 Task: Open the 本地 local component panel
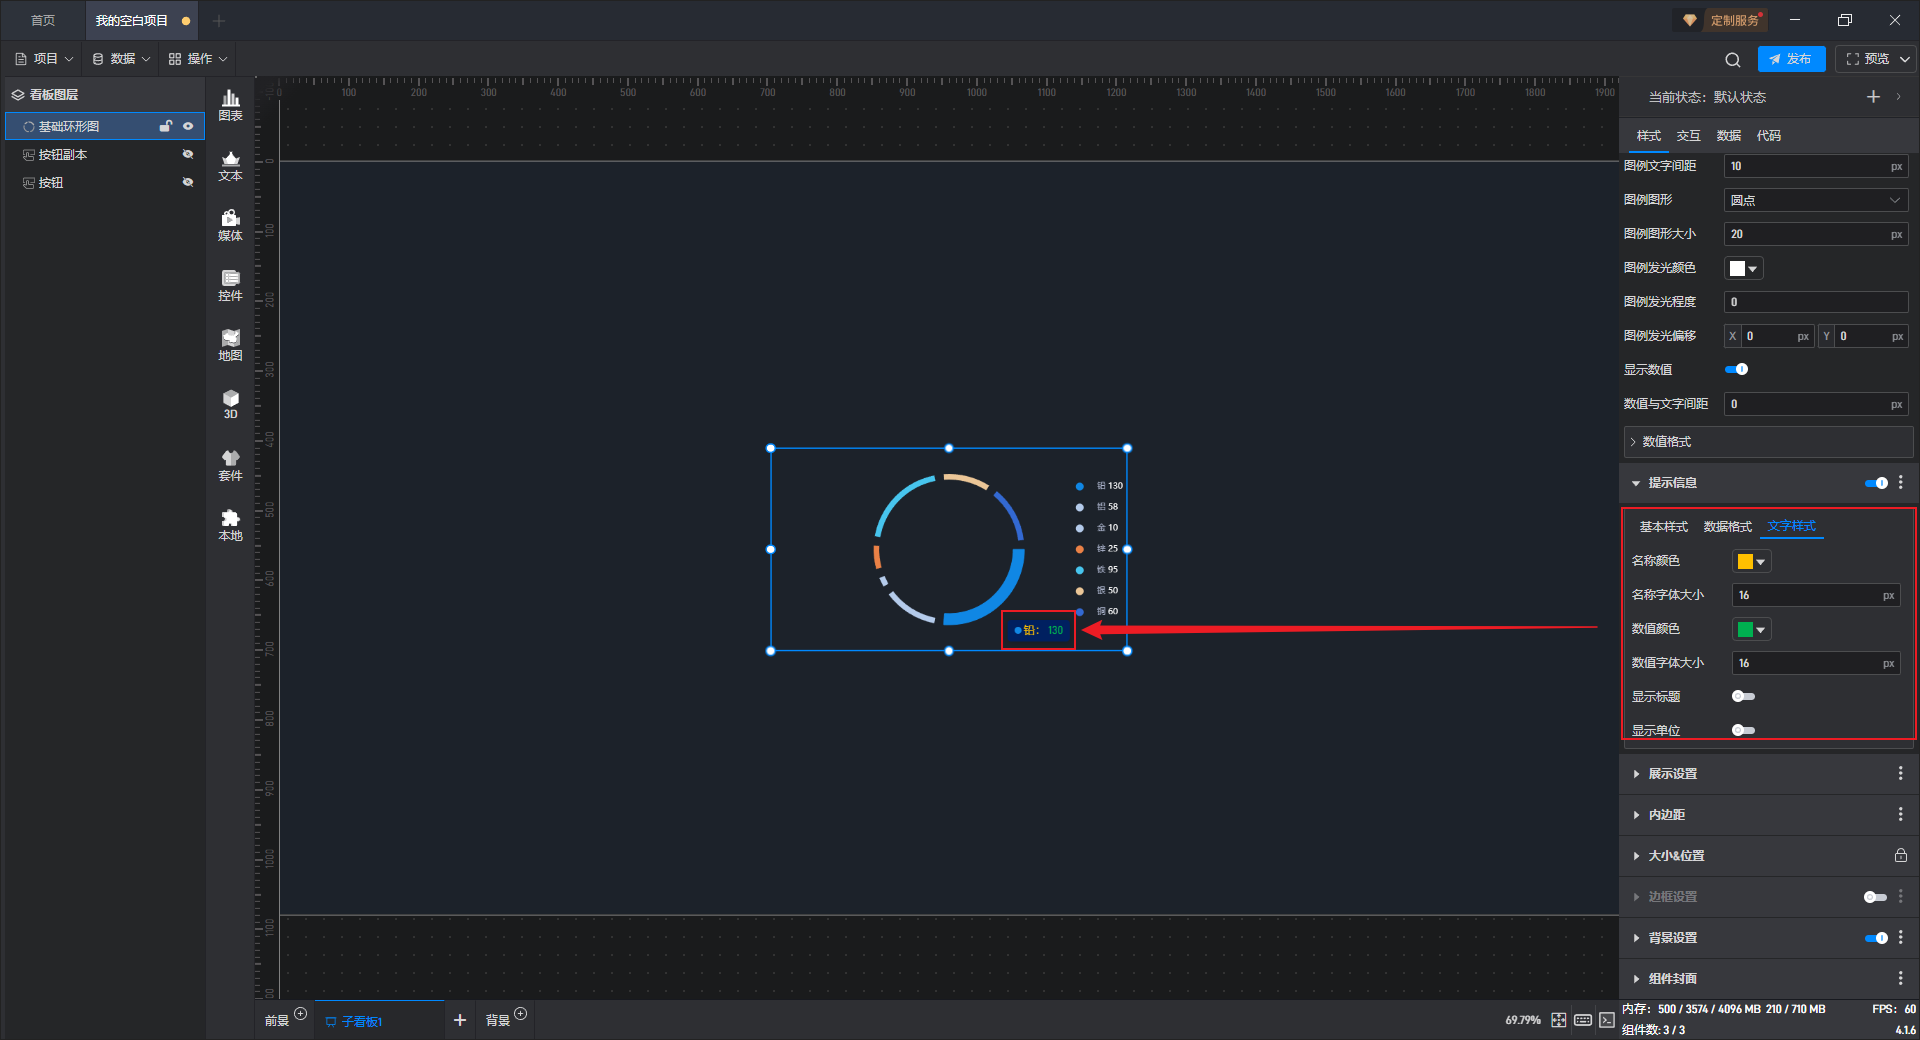230,525
